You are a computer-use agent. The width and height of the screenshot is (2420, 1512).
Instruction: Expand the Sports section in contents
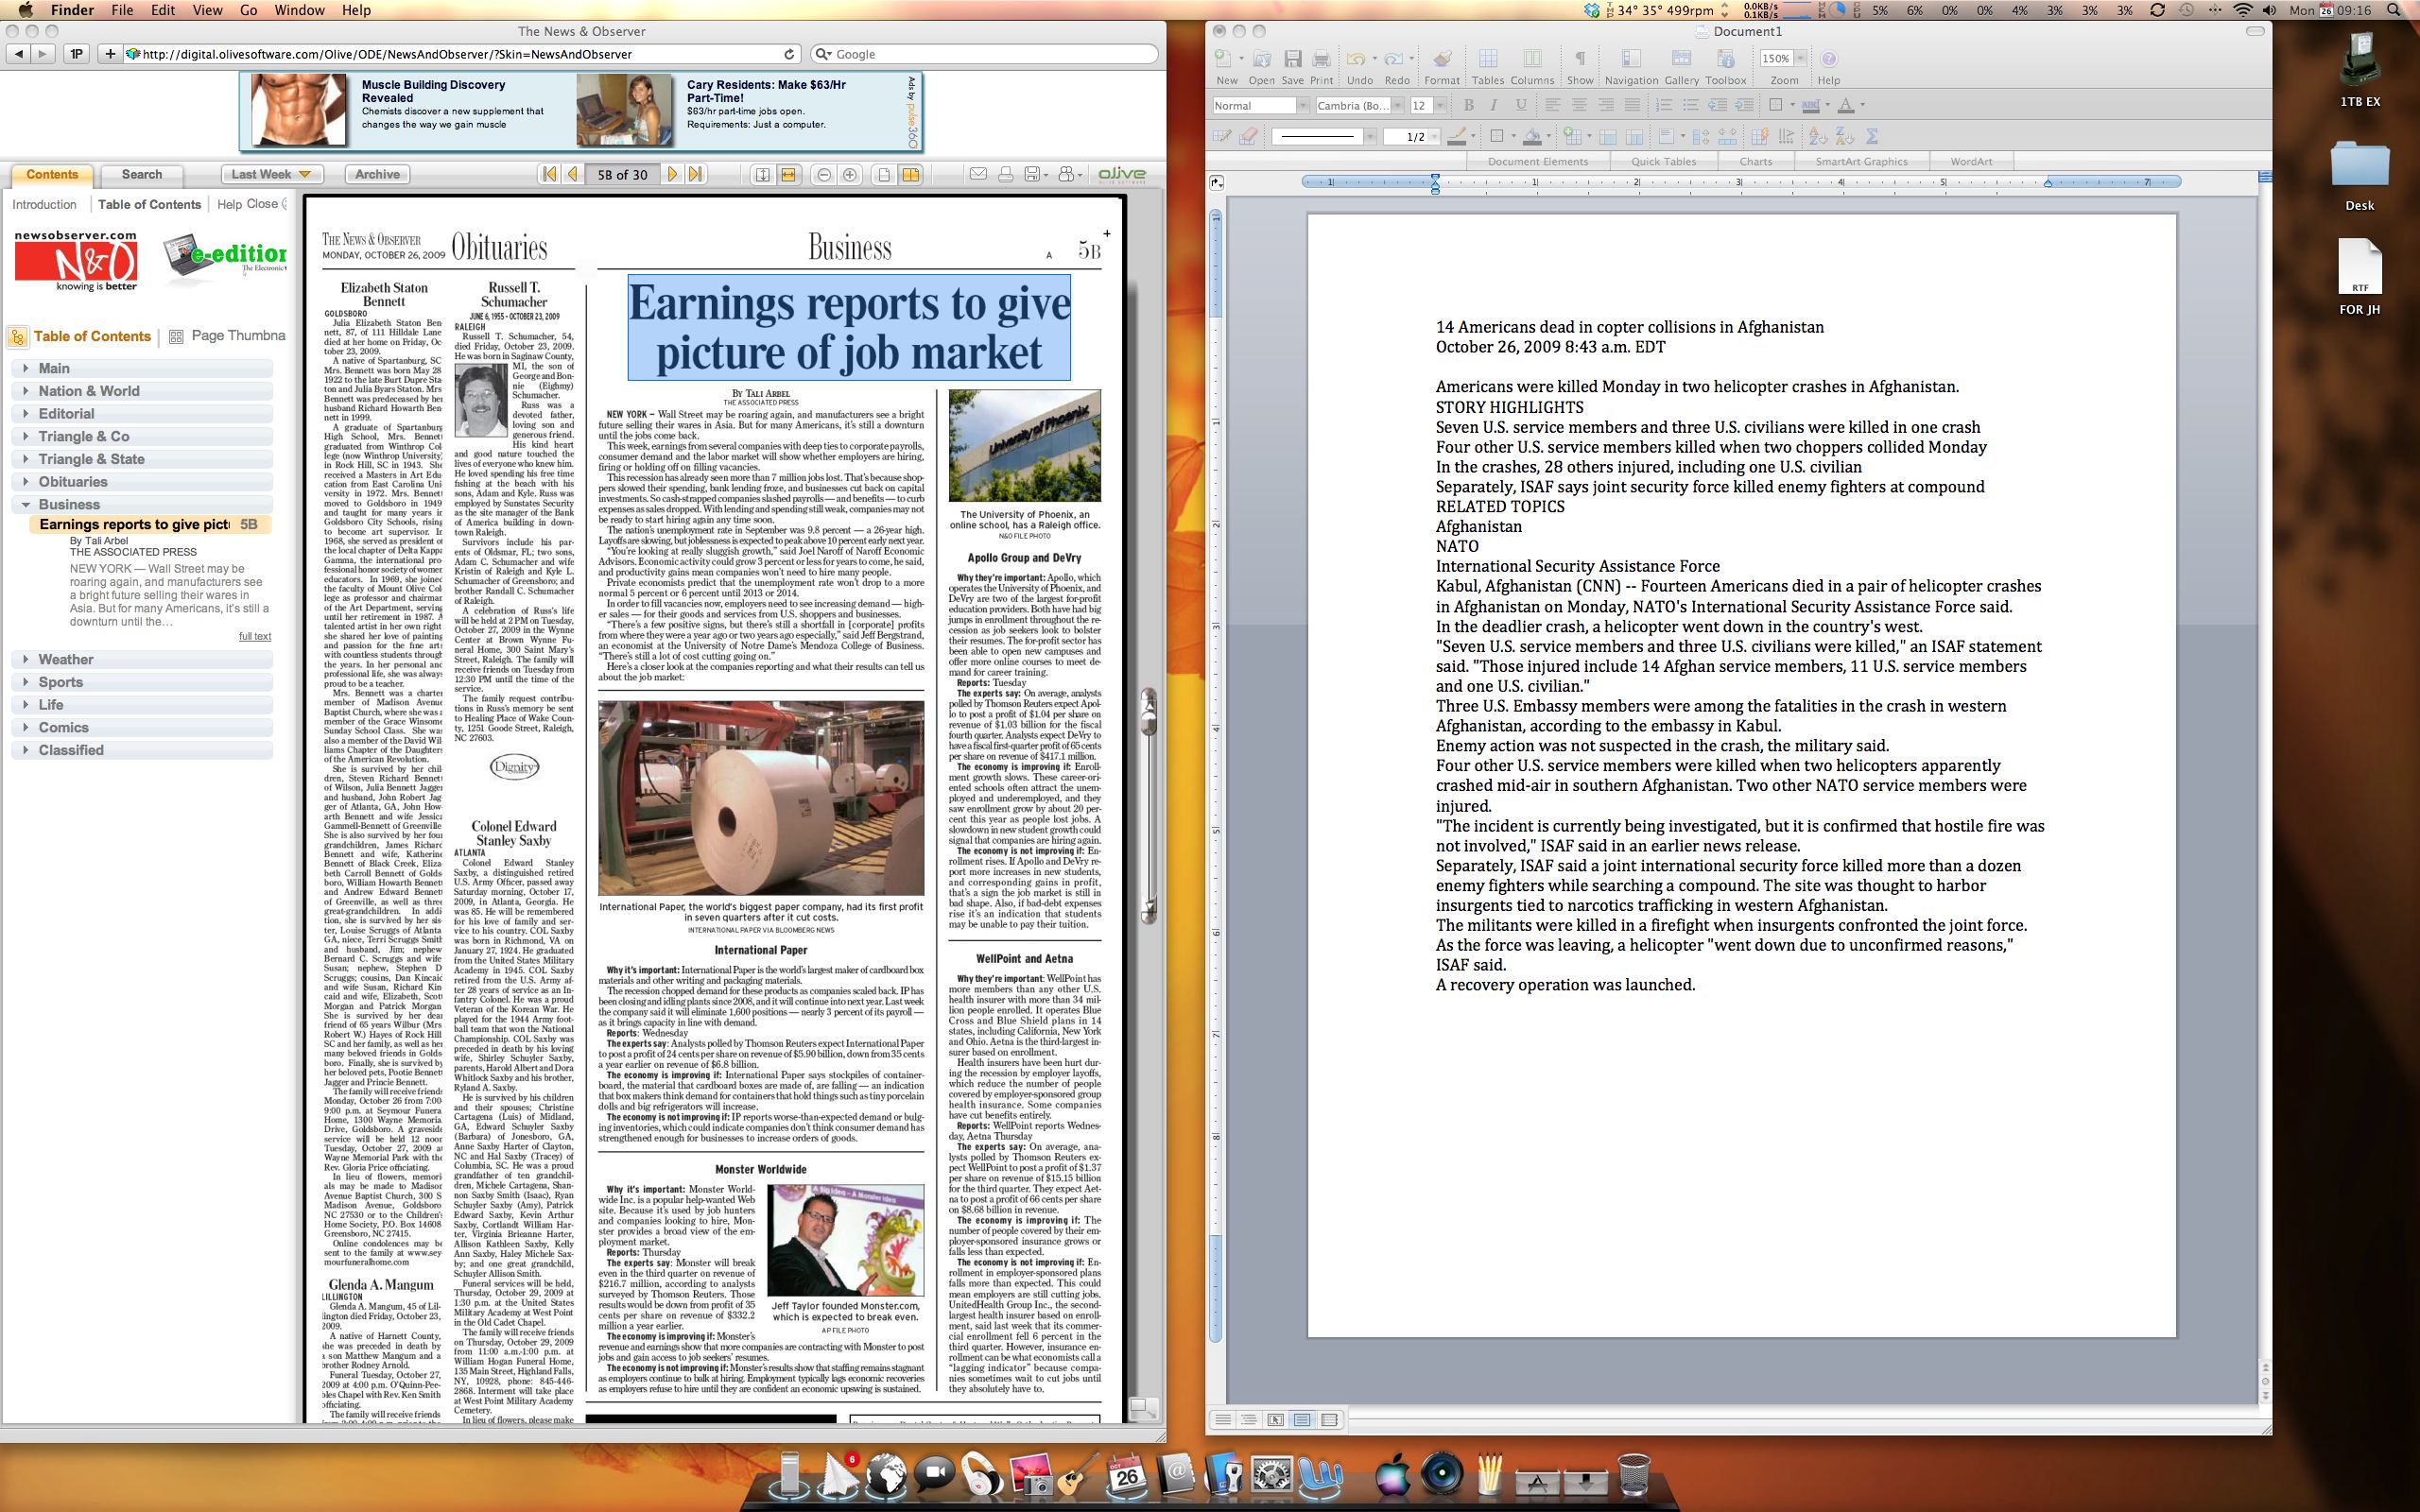tap(142, 682)
